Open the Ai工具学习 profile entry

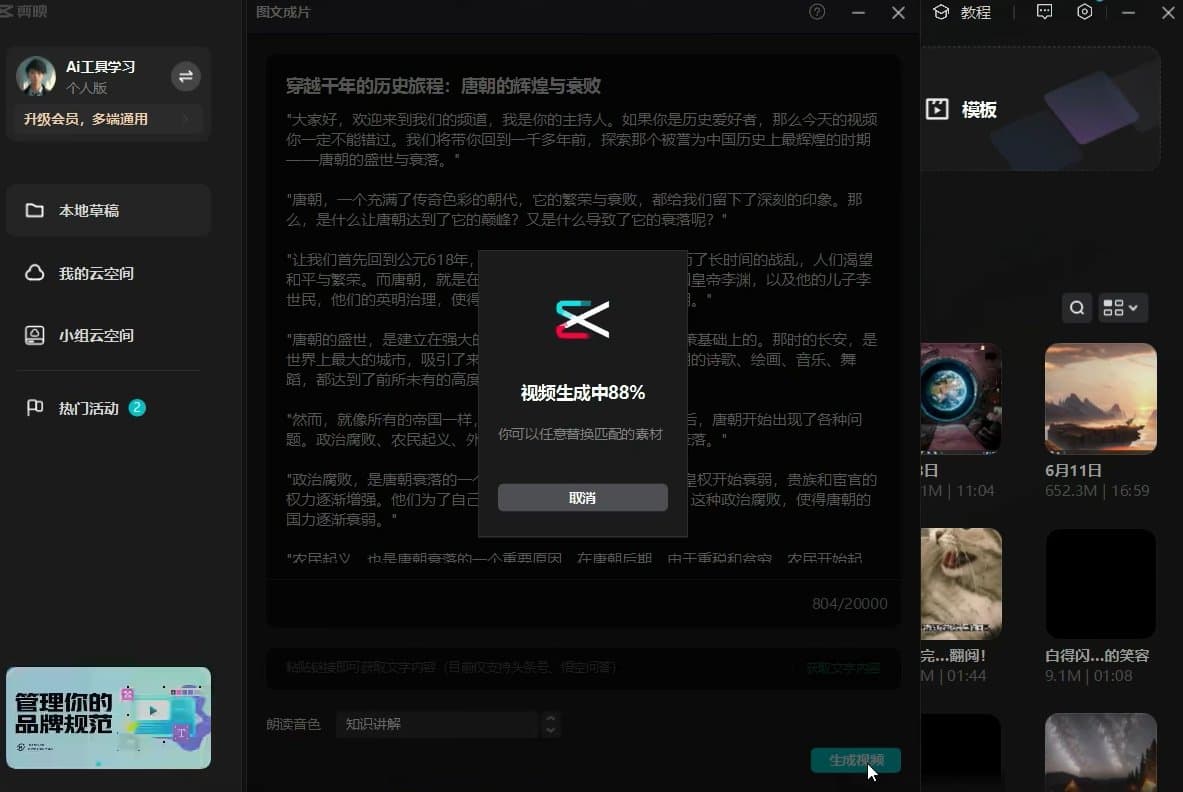click(x=100, y=66)
